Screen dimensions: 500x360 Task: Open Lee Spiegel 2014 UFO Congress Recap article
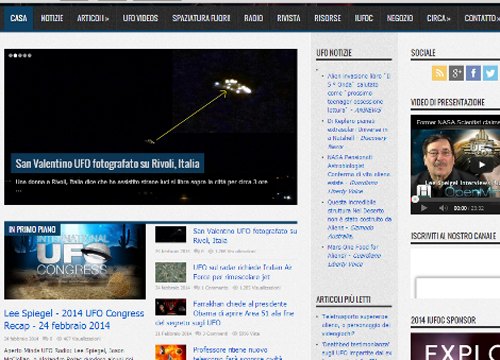74,319
